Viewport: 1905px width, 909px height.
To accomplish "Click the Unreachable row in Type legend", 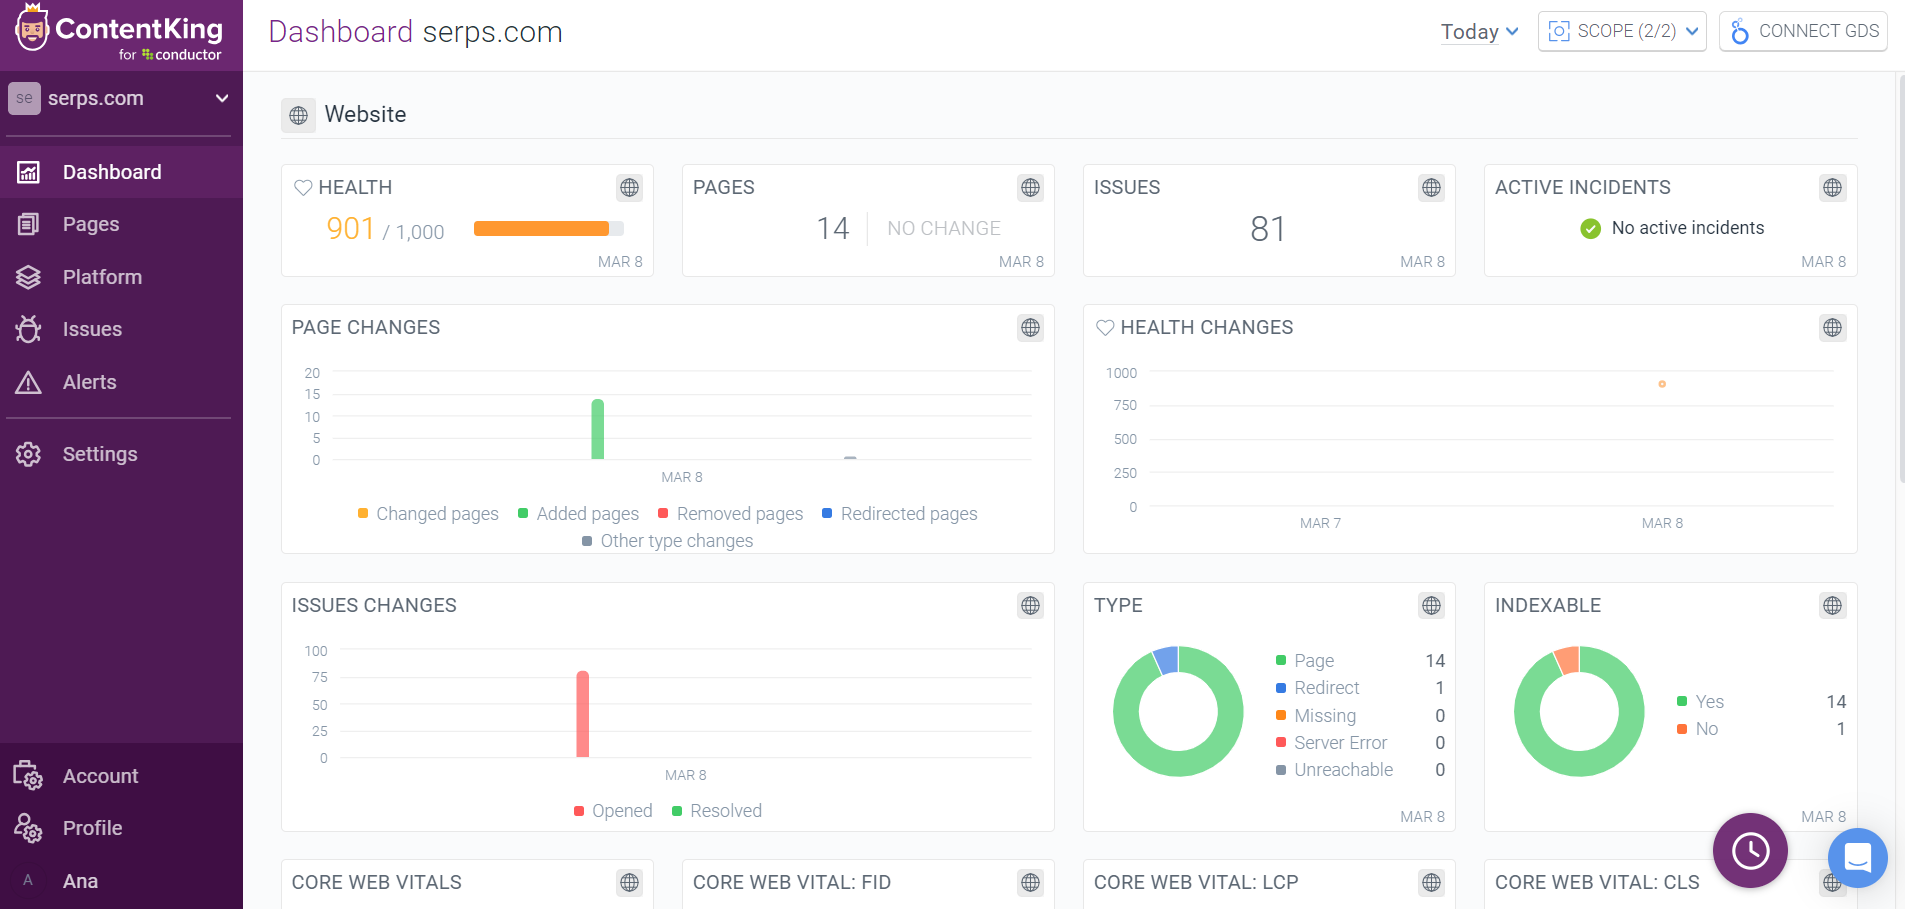I will coord(1360,770).
